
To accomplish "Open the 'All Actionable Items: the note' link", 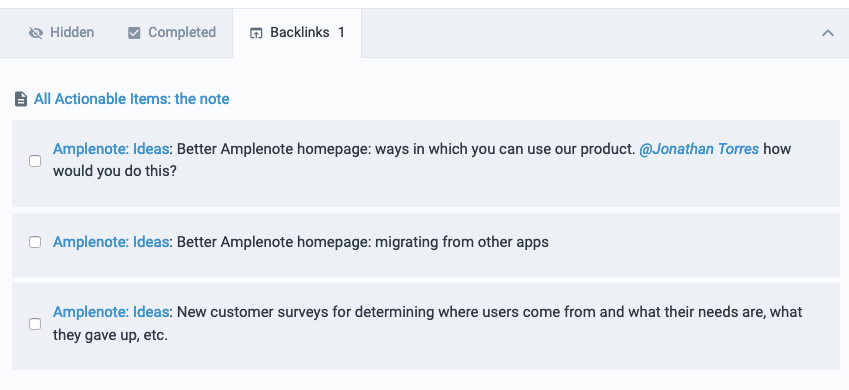I will pyautogui.click(x=132, y=99).
